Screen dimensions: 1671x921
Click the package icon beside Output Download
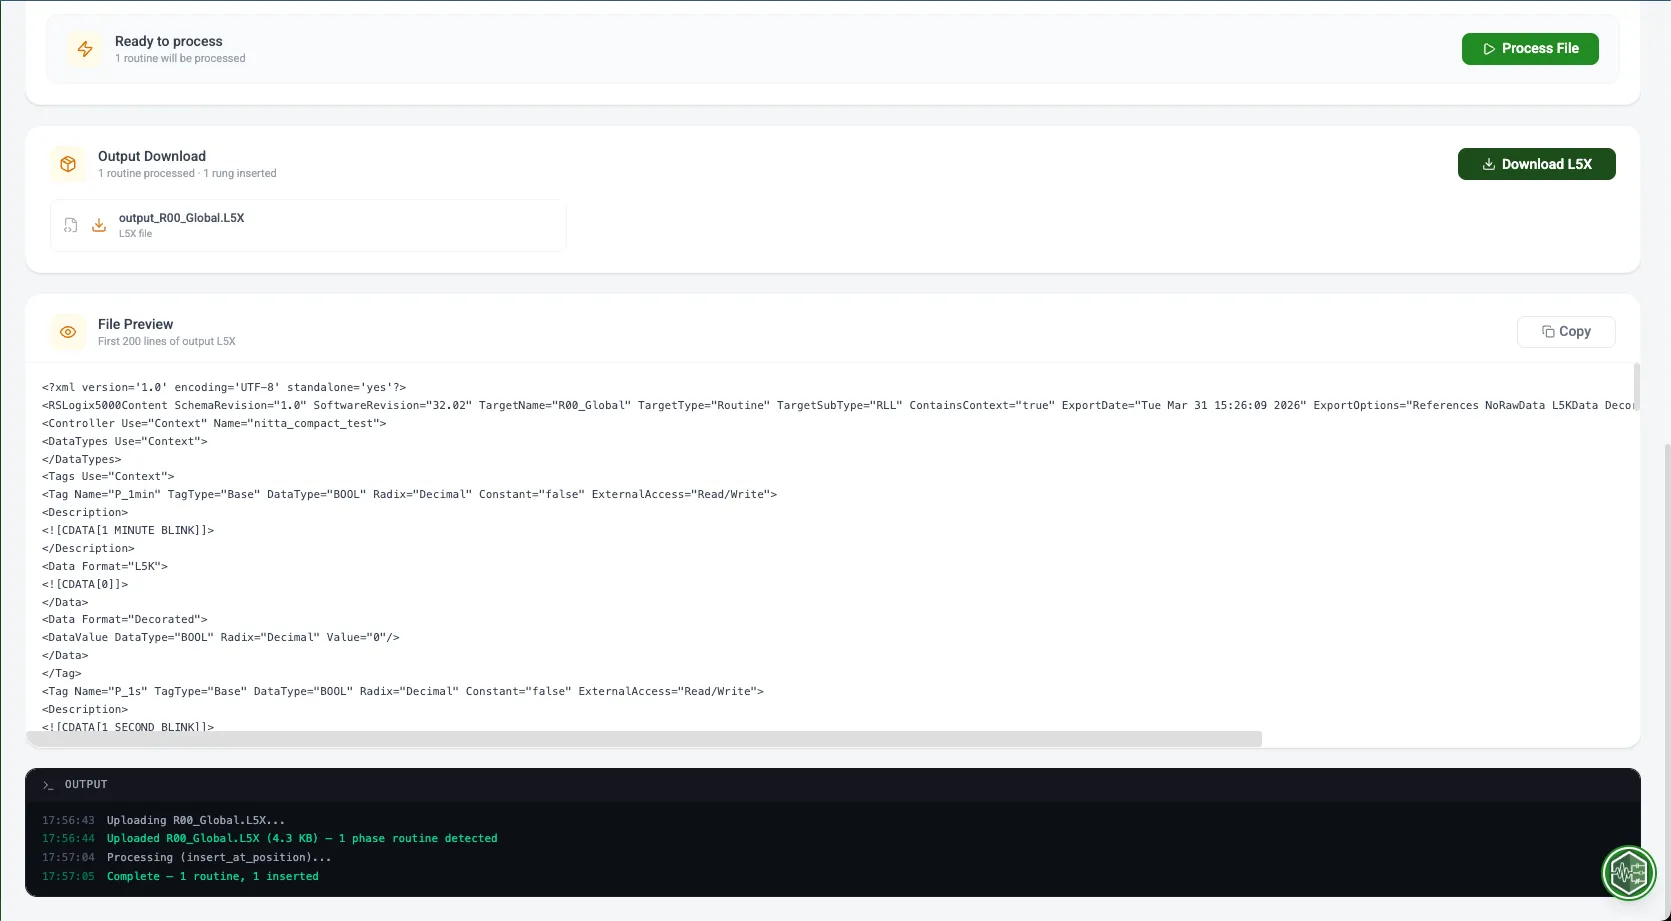[68, 164]
